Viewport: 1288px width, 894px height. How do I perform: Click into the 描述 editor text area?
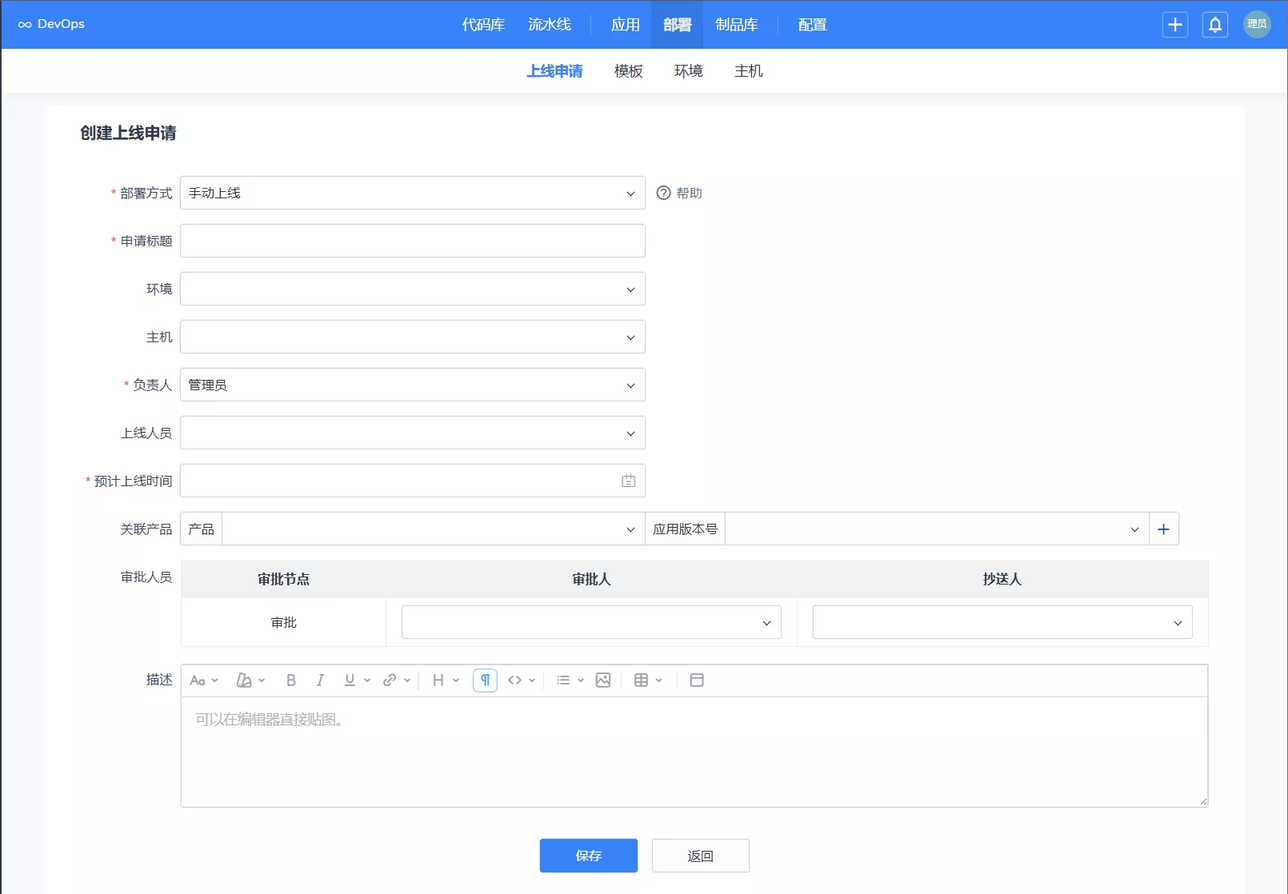coord(694,752)
